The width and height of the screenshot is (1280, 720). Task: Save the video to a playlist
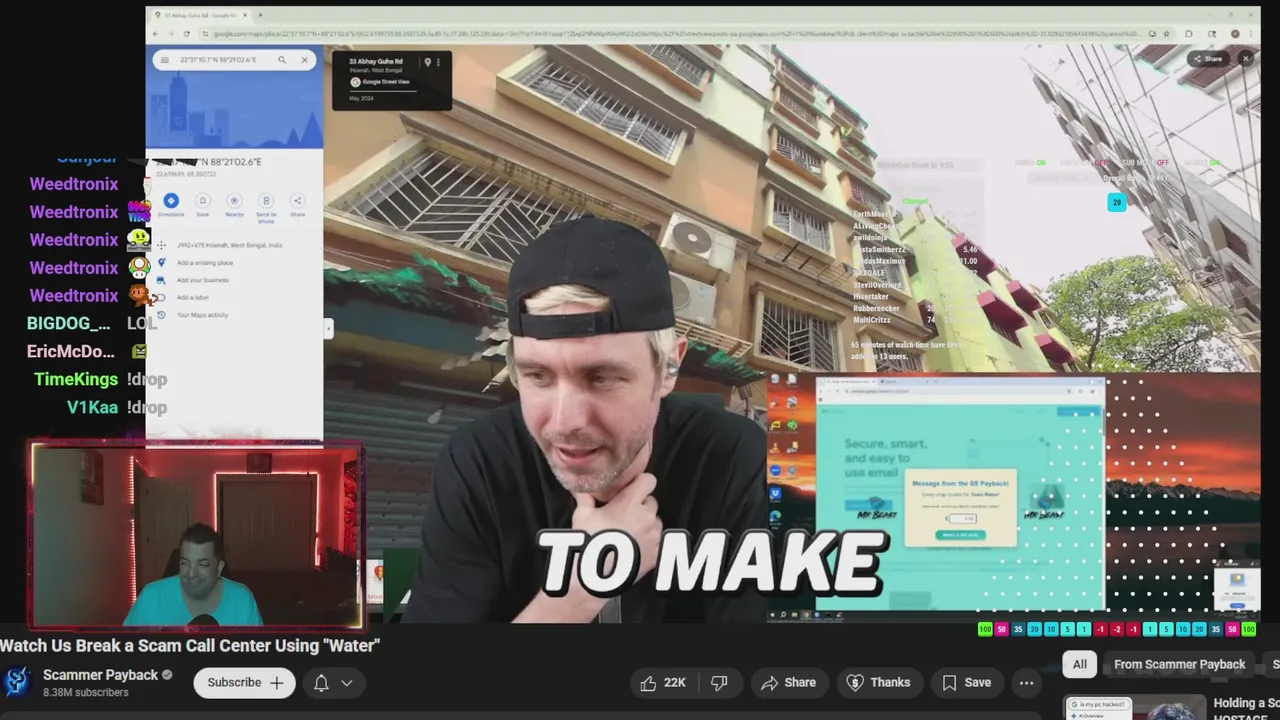[x=967, y=683]
